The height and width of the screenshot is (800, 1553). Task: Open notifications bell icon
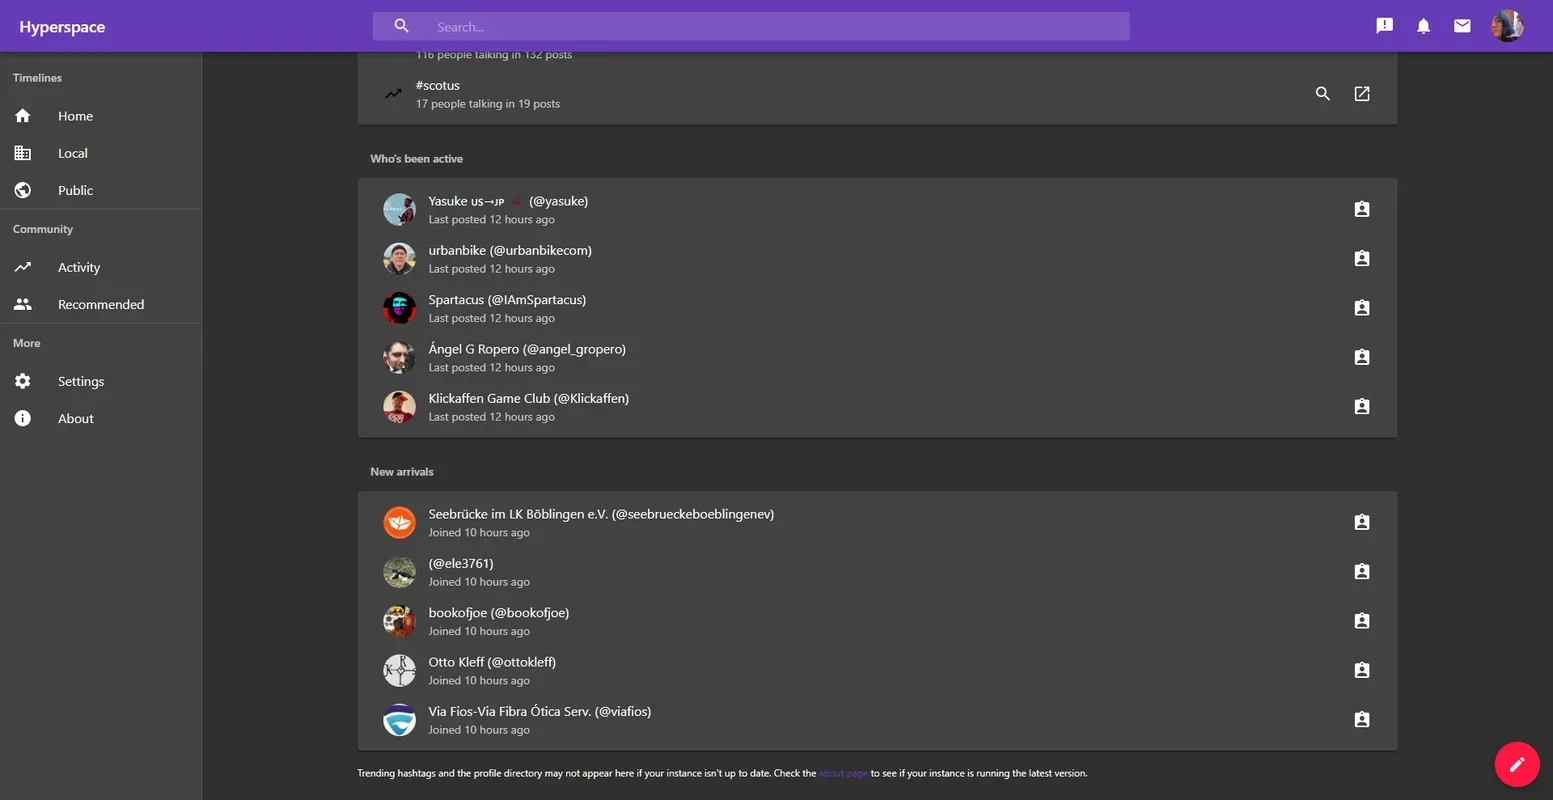click(1423, 26)
